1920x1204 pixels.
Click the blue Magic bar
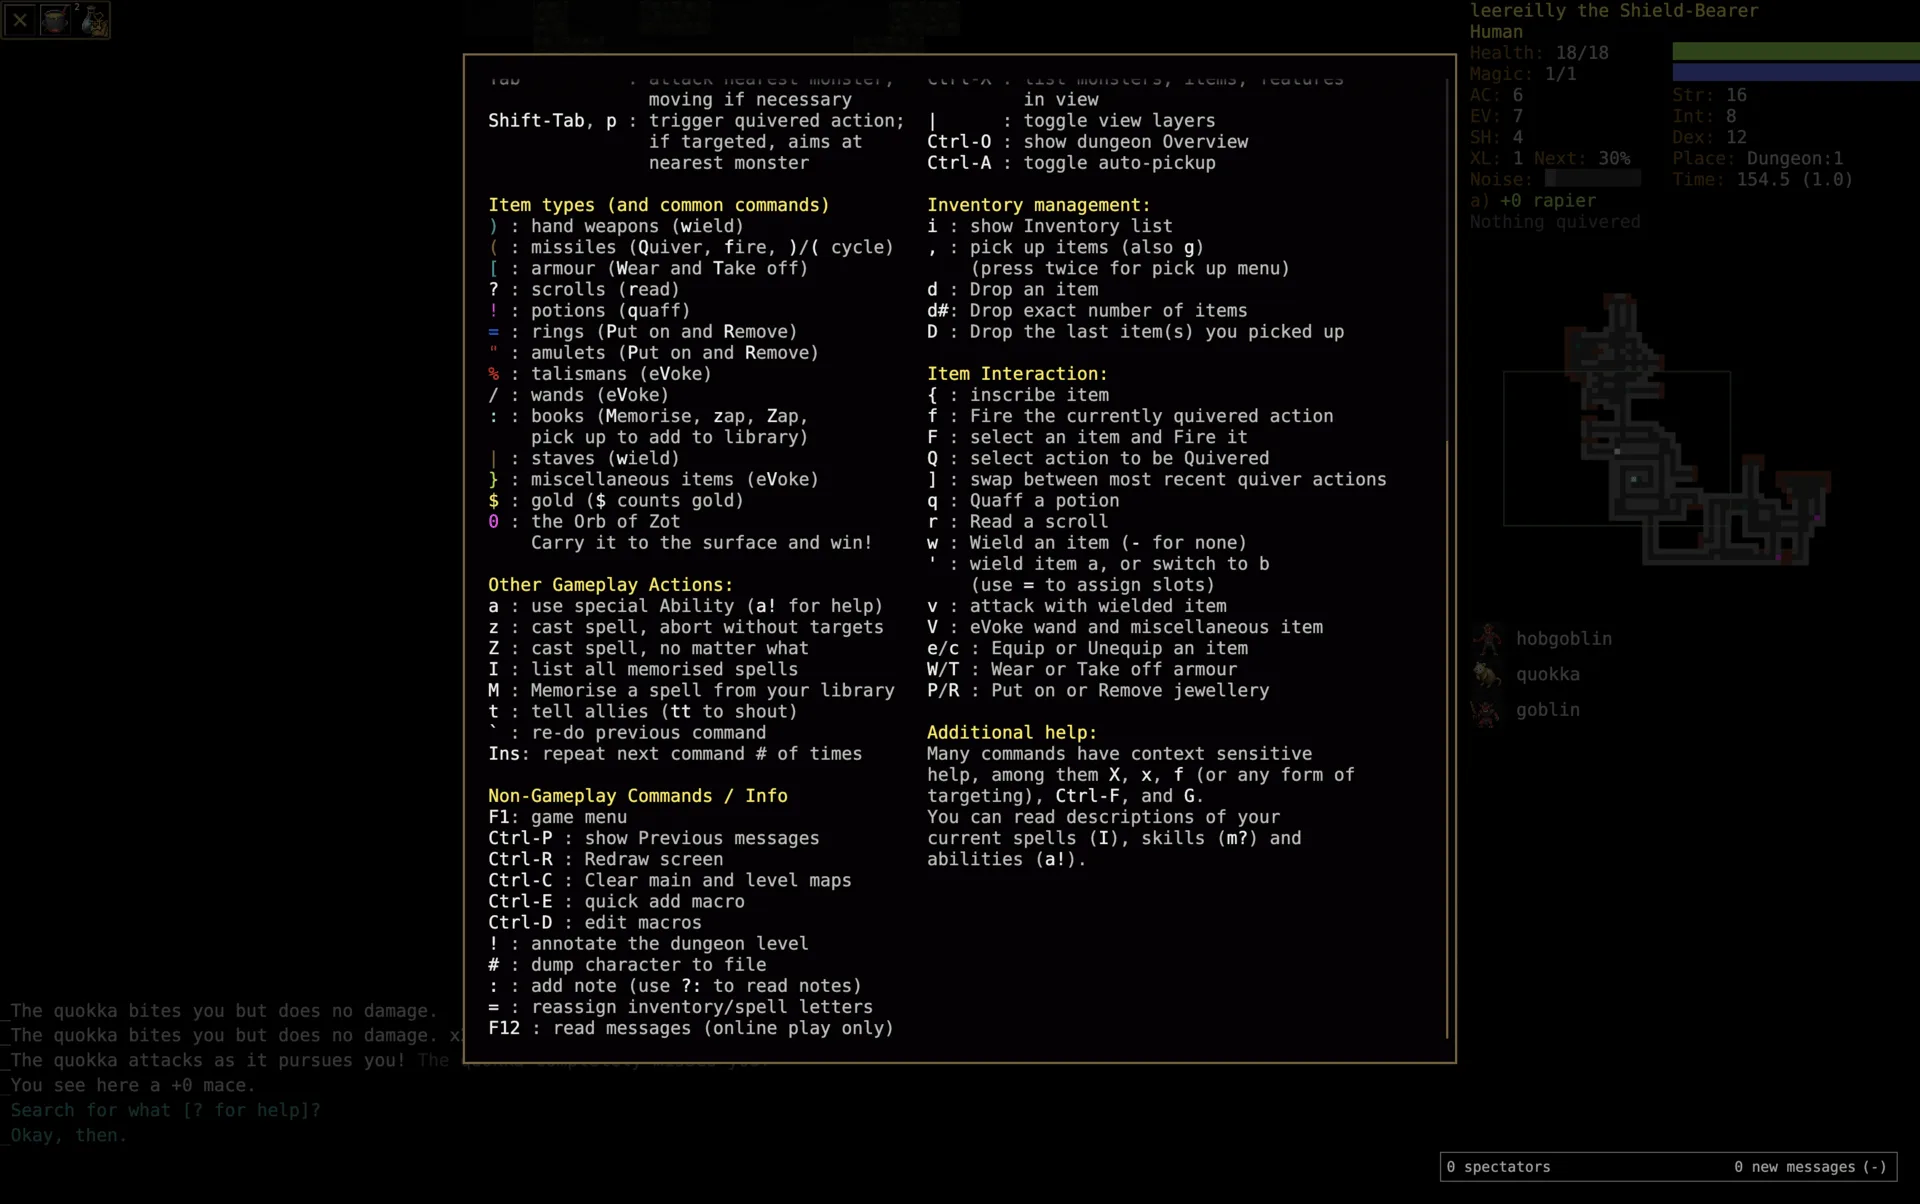[1796, 72]
